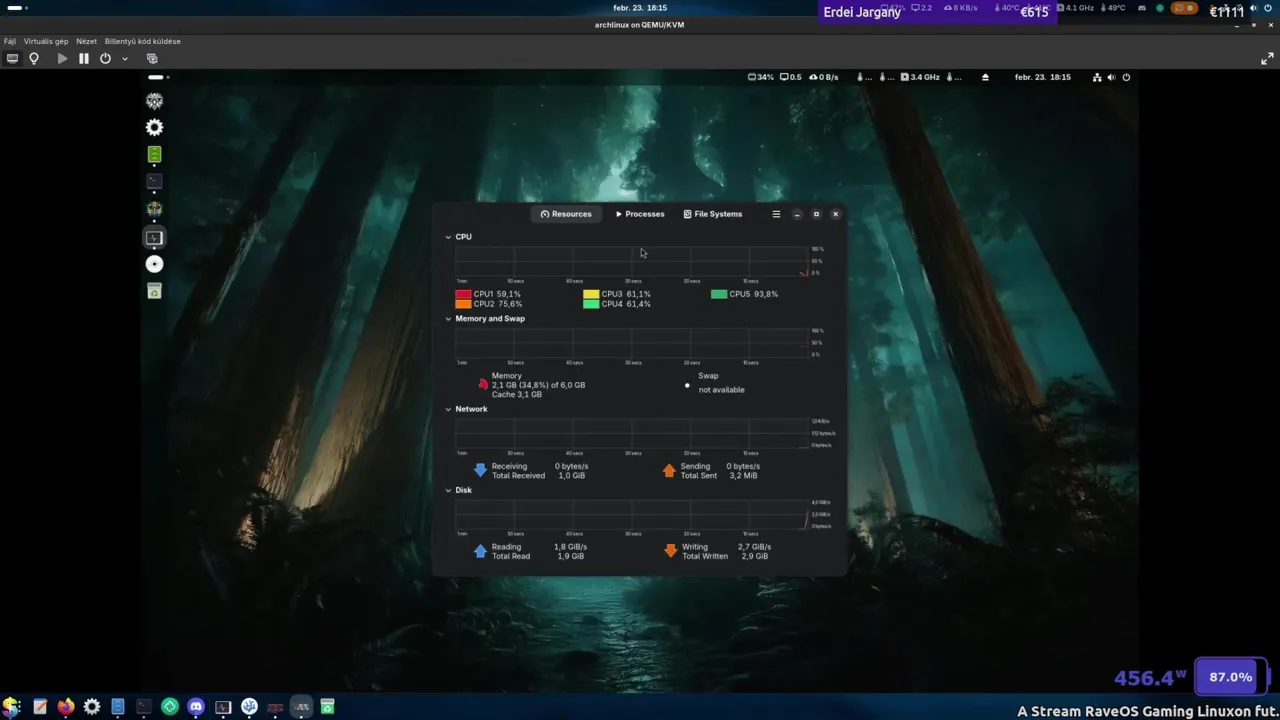Viewport: 1280px width, 720px height.
Task: Open the Billentyű kód küldése menu
Action: pos(143,42)
